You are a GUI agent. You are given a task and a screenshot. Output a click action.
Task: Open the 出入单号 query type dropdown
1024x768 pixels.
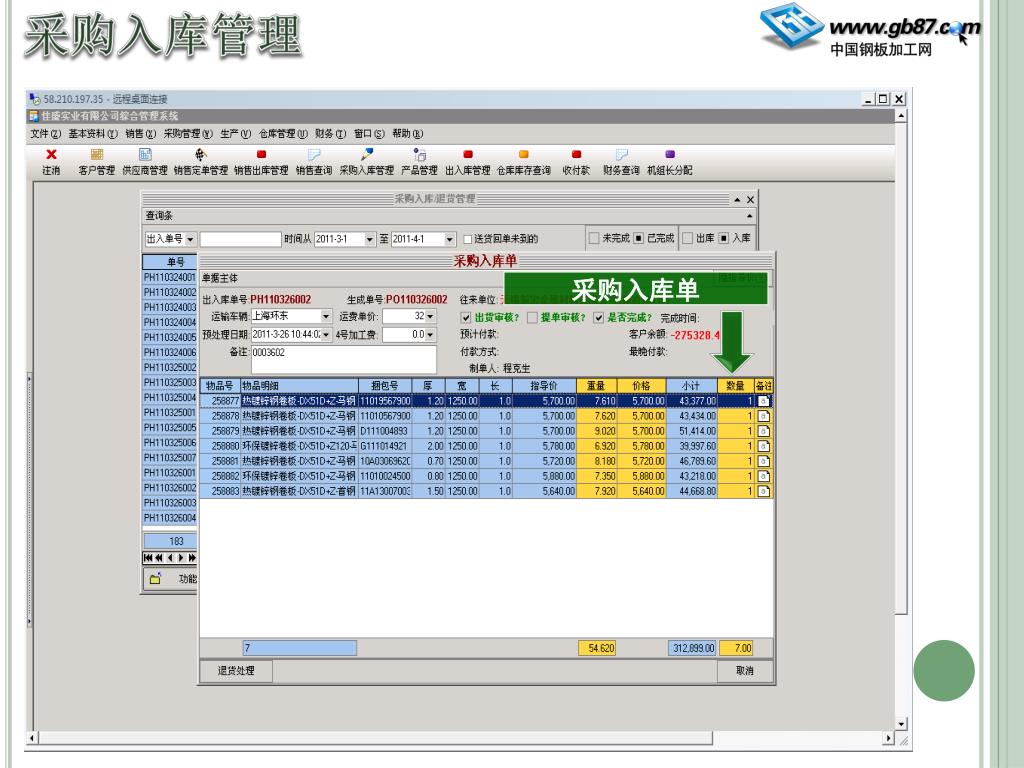[x=190, y=239]
